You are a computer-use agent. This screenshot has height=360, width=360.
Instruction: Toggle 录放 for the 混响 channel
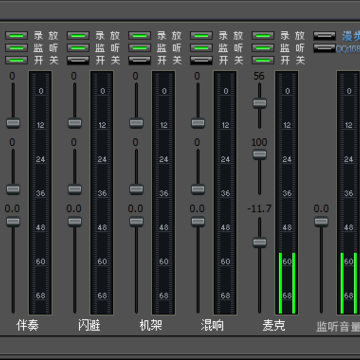[201, 36]
